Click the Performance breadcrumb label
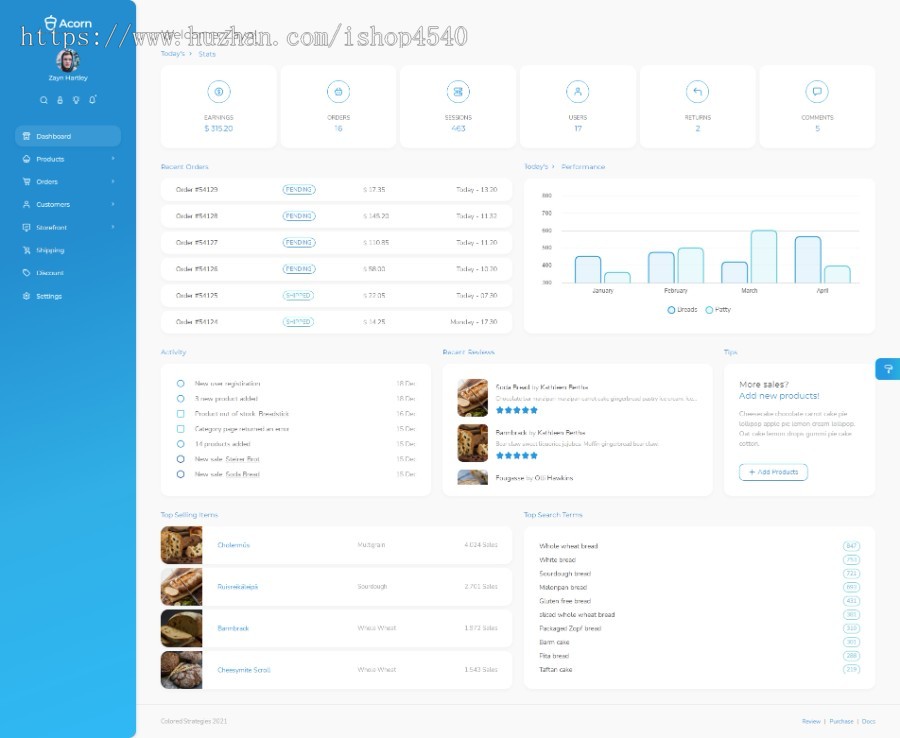900x738 pixels. [583, 166]
